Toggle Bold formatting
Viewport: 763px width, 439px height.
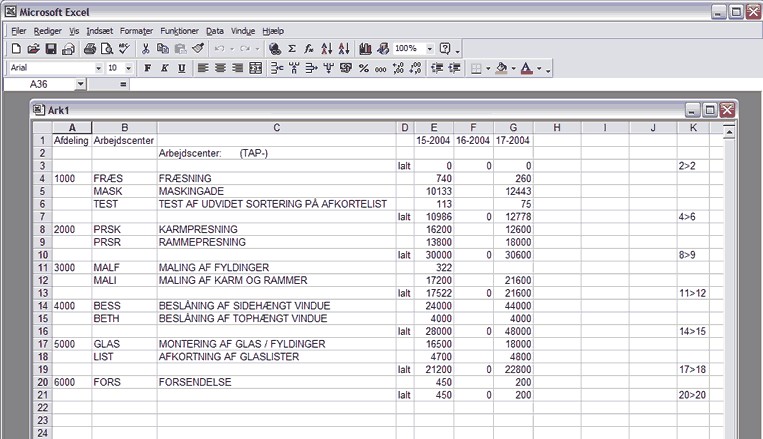(x=147, y=68)
